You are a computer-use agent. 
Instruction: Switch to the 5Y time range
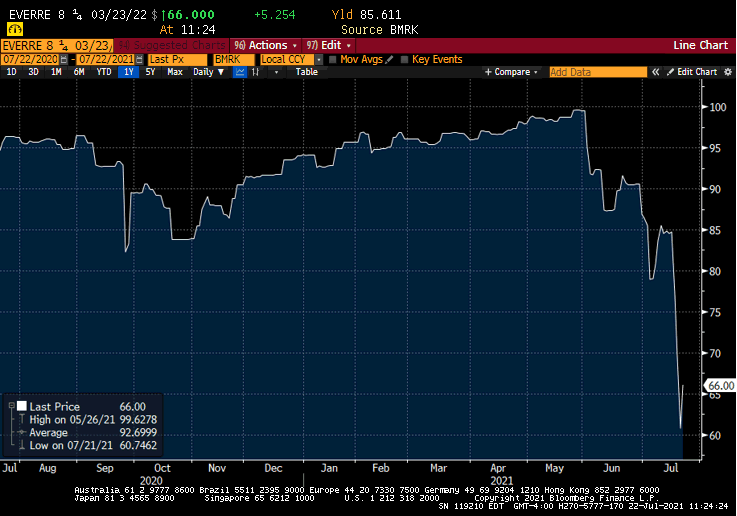pyautogui.click(x=150, y=73)
